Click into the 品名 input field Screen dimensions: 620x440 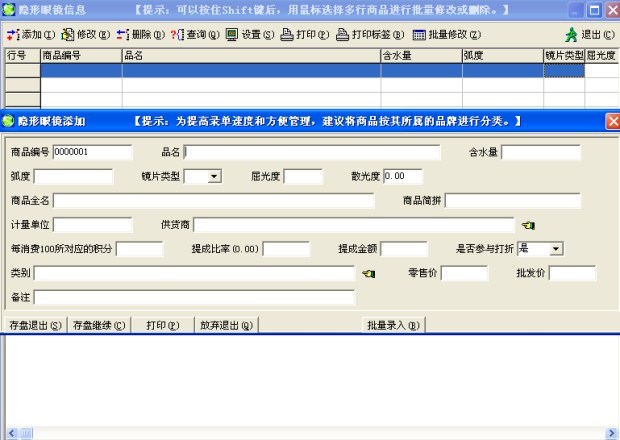[312, 153]
